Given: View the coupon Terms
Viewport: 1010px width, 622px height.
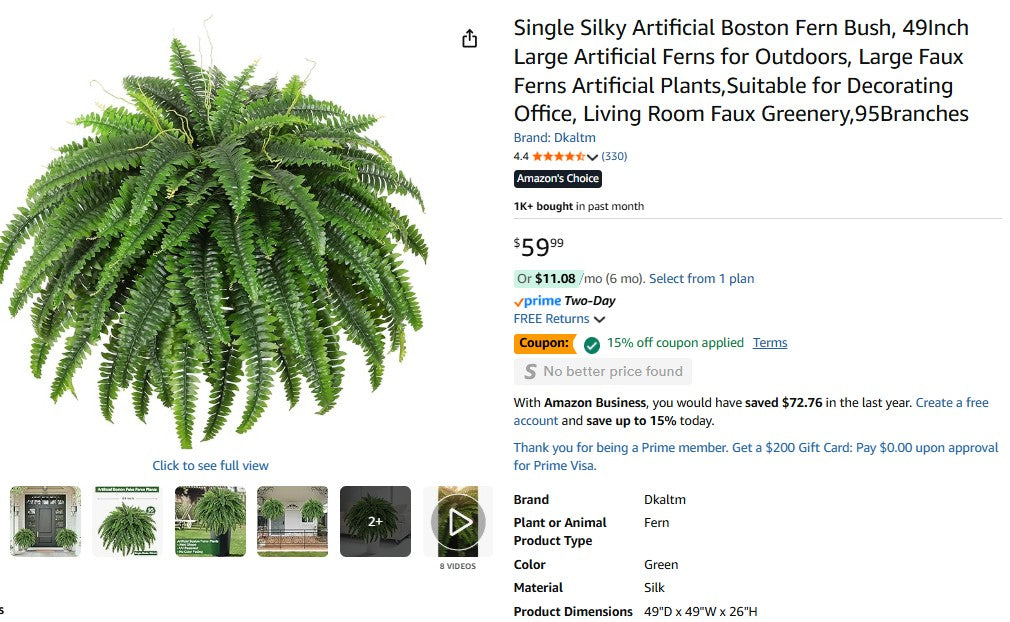Looking at the screenshot, I should pyautogui.click(x=770, y=343).
